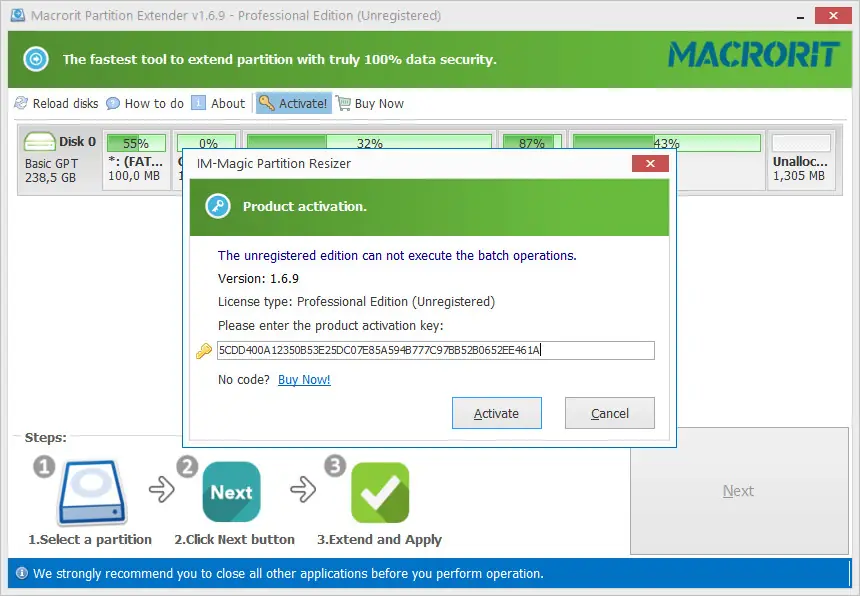The height and width of the screenshot is (596, 860).
Task: Click the info icon in the bottom recommendation bar
Action: [x=21, y=573]
